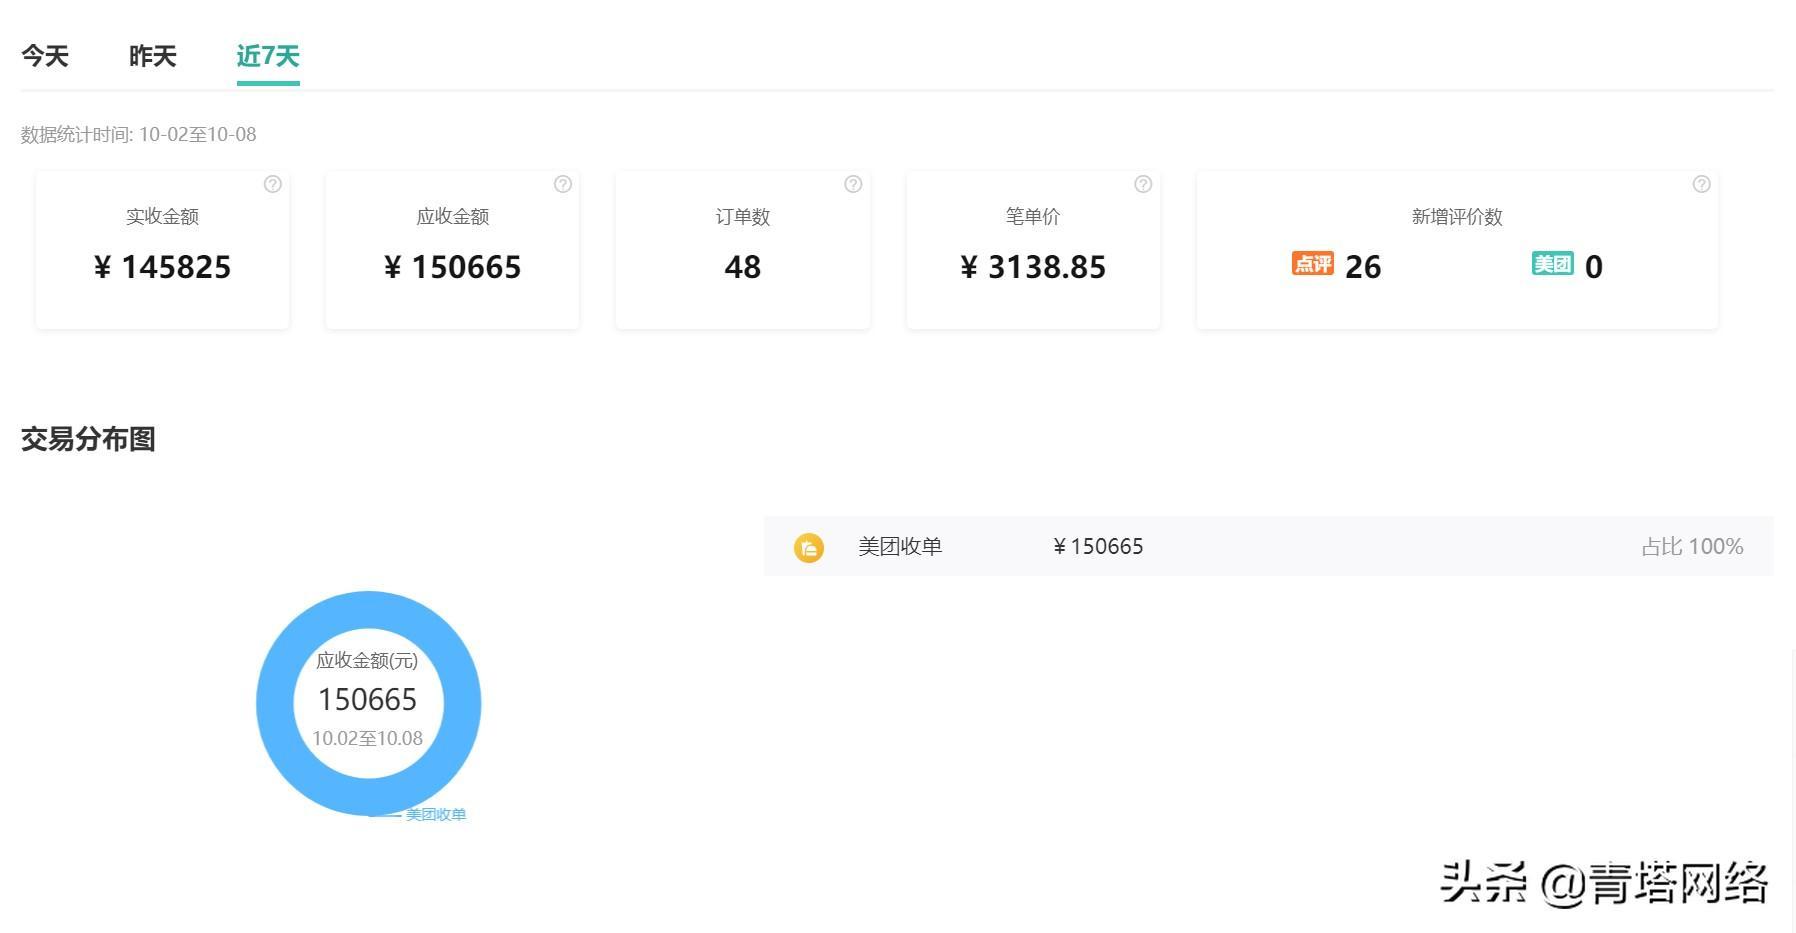
Task: Switch to the 昨天 tab
Action: (x=152, y=56)
